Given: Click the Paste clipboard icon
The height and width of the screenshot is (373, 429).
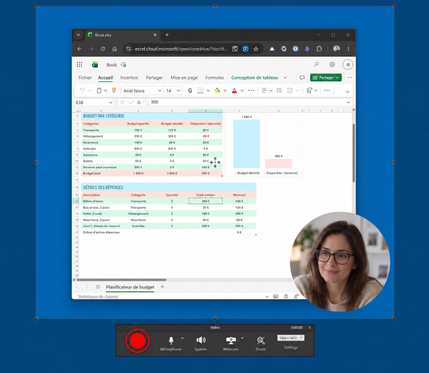Looking at the screenshot, I should [99, 91].
